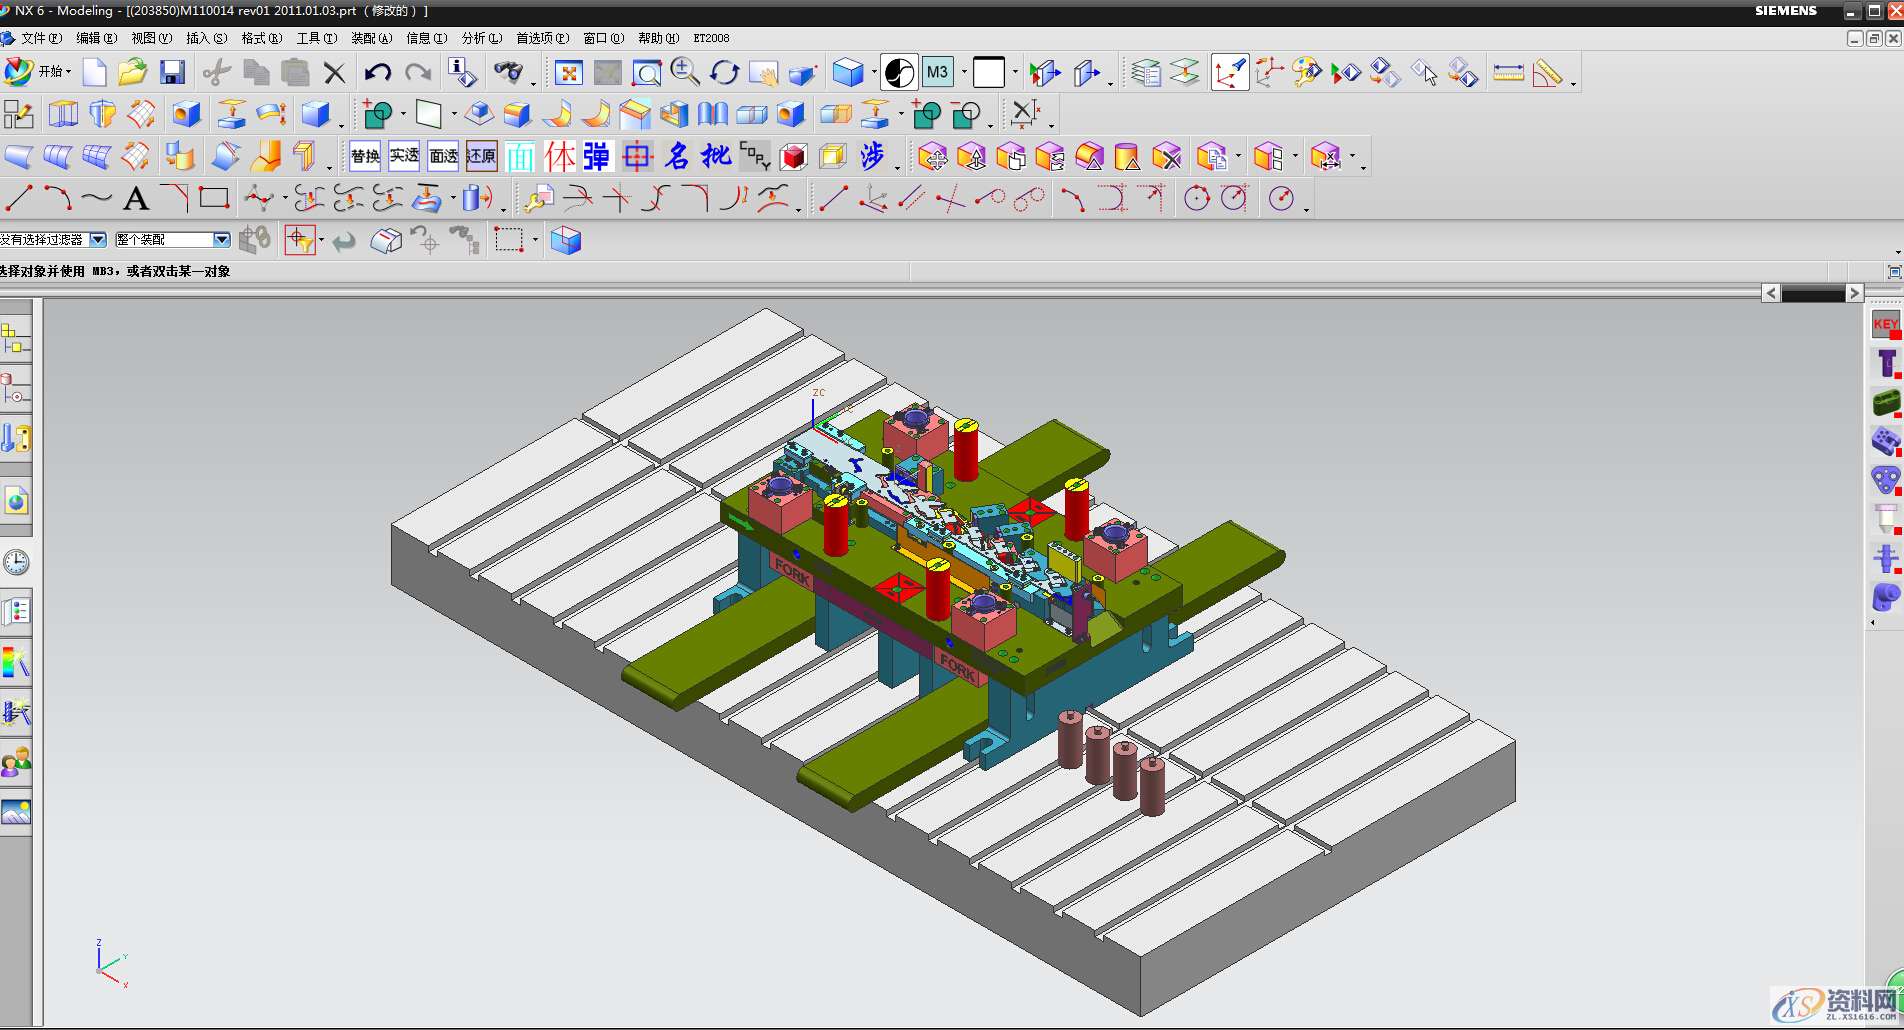The image size is (1904, 1030).
Task: Open the selection type filter dropdown
Action: click(97, 240)
